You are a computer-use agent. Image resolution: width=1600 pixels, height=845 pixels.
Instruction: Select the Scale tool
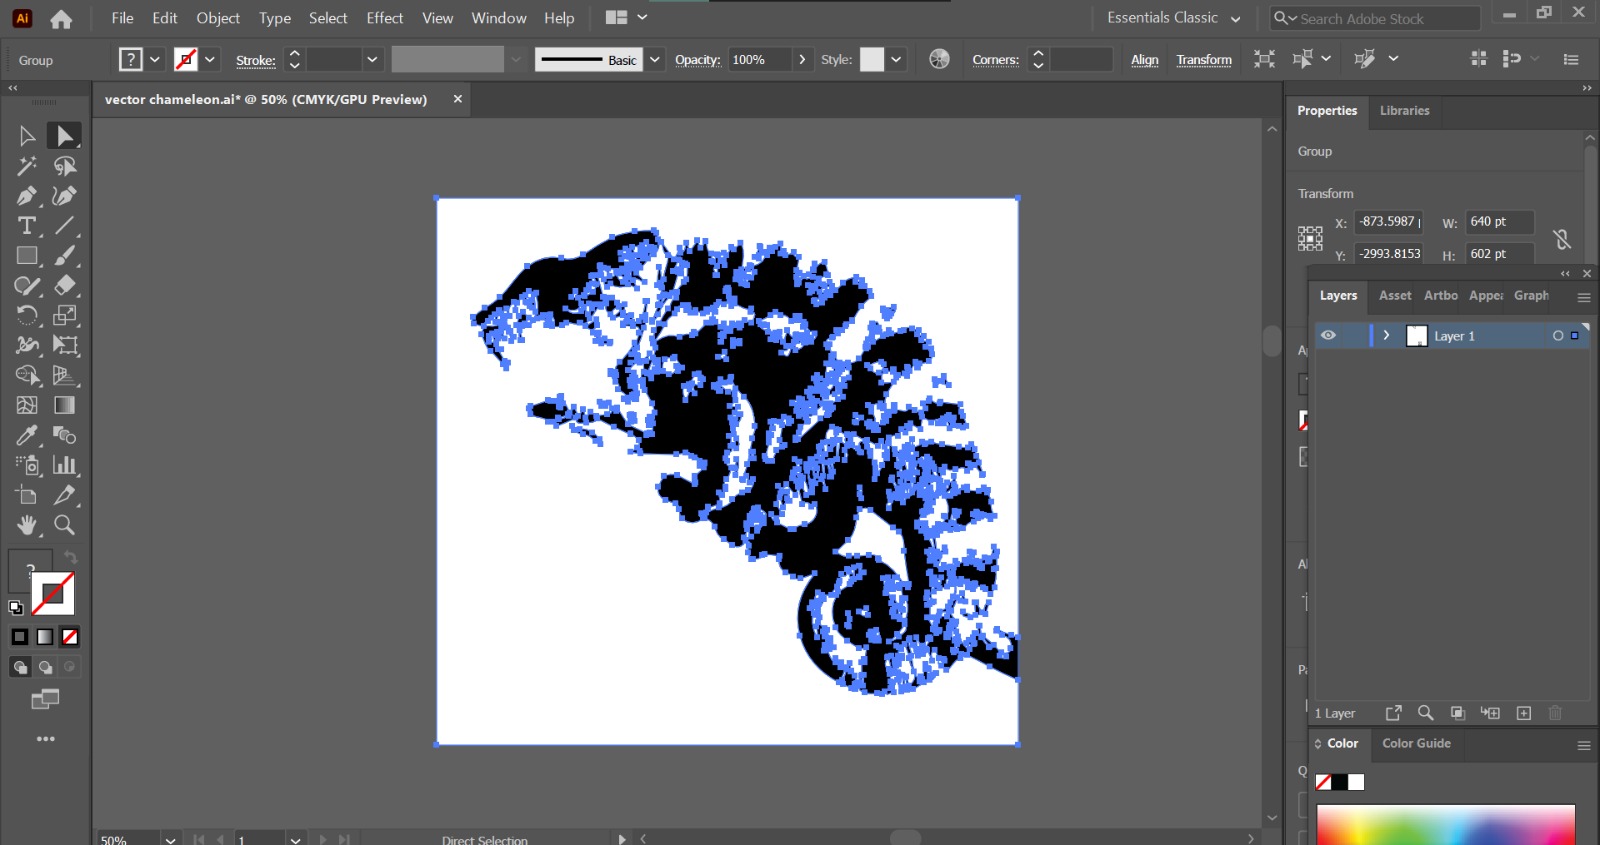pyautogui.click(x=65, y=316)
